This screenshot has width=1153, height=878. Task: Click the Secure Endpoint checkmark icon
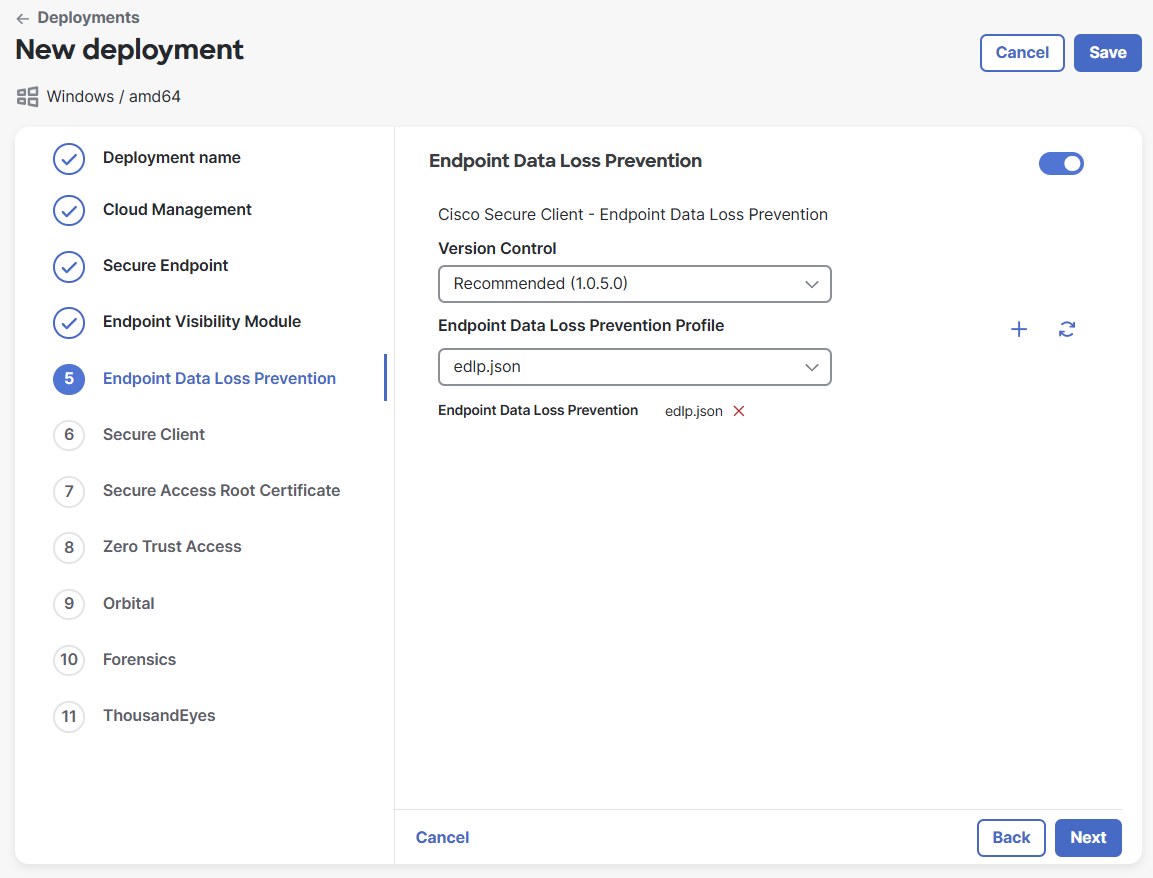69,267
